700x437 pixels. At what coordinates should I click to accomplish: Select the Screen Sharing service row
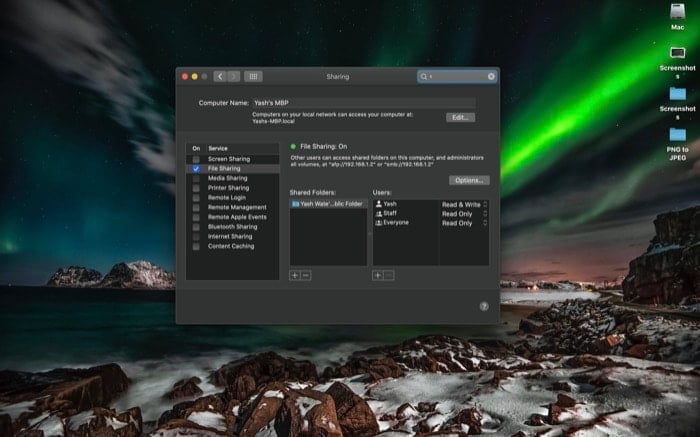233,159
